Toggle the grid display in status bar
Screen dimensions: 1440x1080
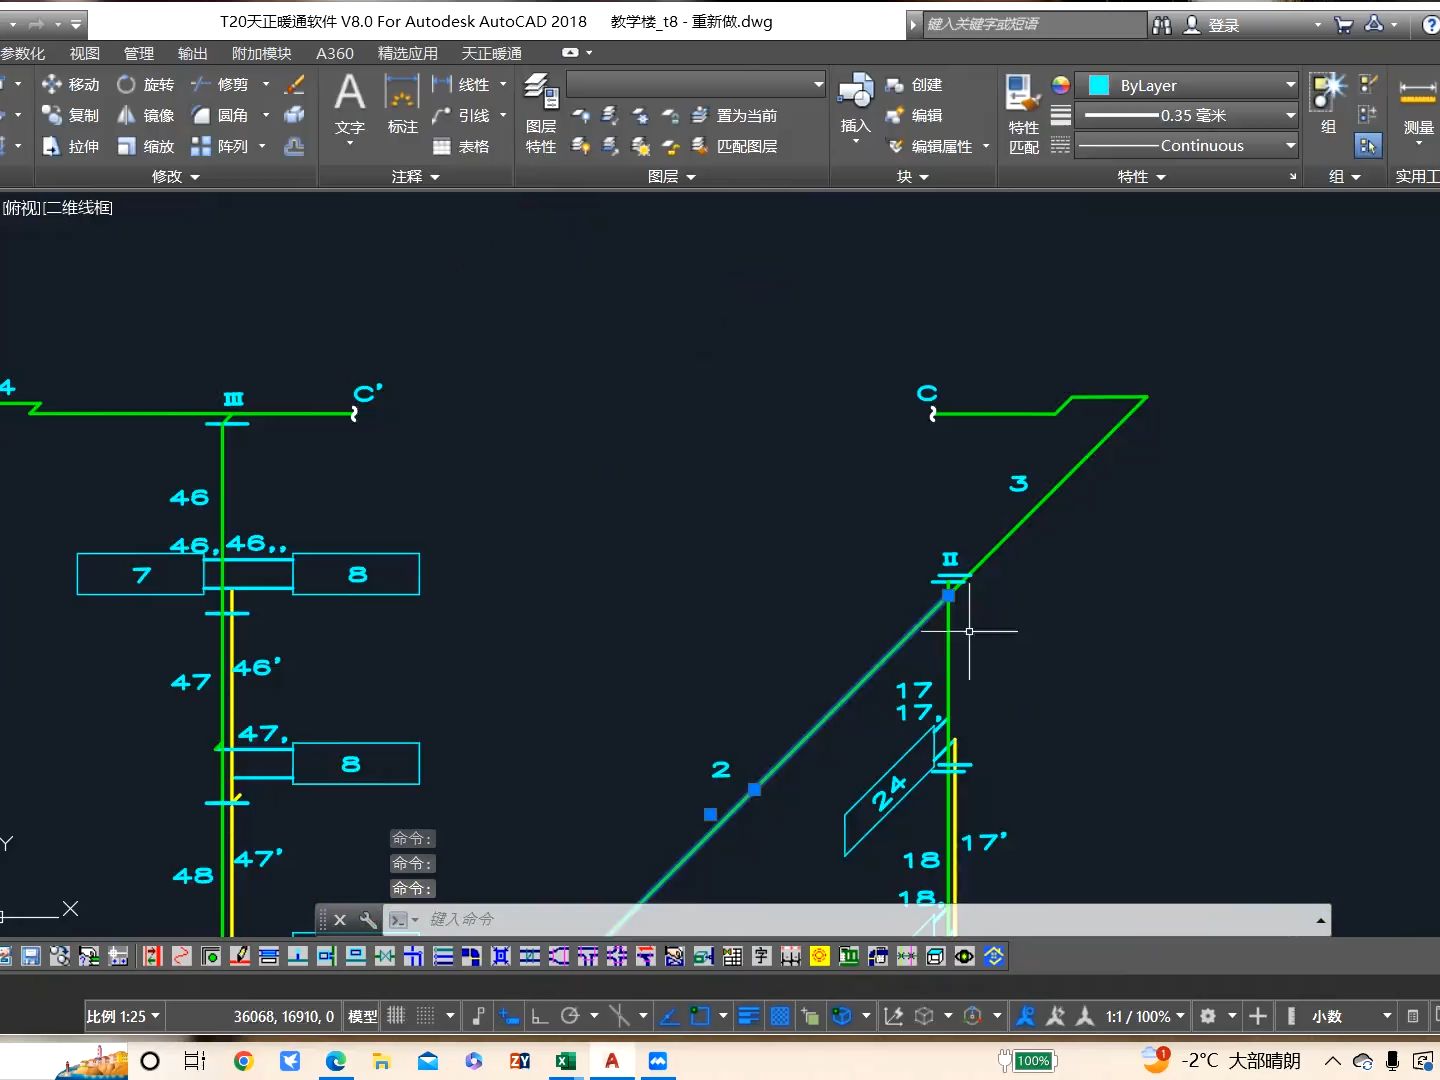(x=396, y=1016)
